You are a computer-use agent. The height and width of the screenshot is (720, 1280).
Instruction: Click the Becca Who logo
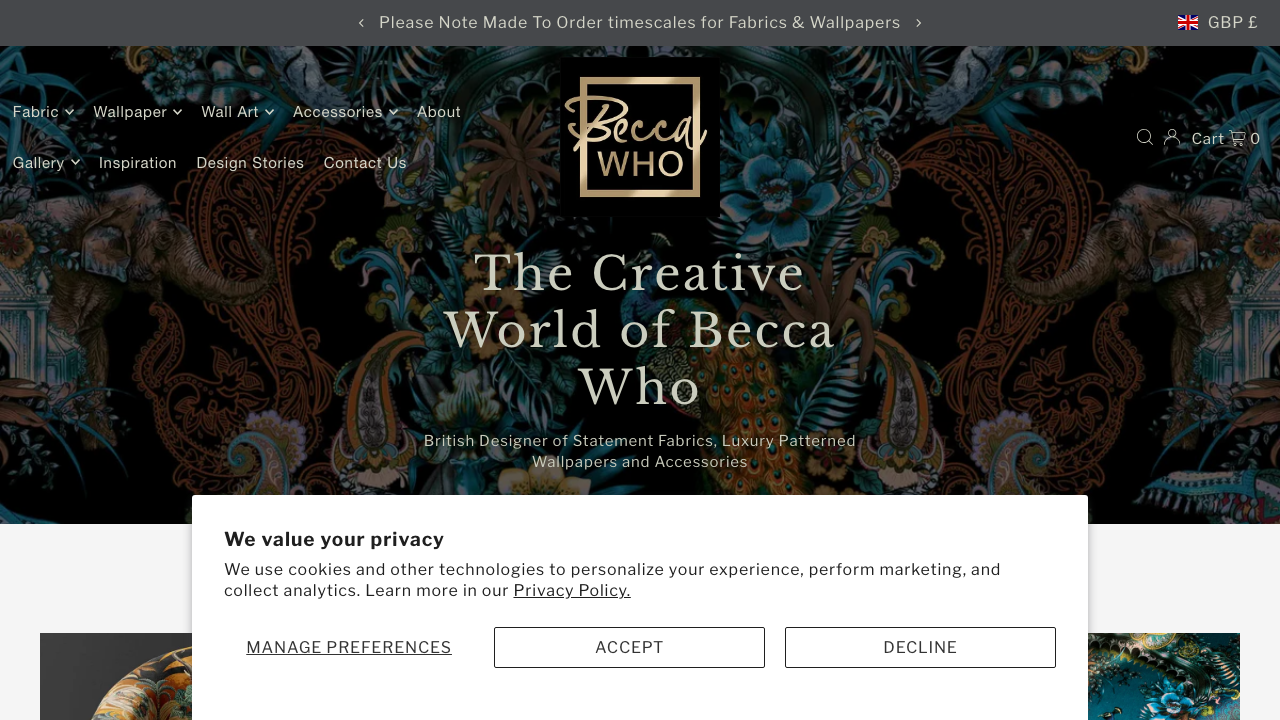coord(640,137)
